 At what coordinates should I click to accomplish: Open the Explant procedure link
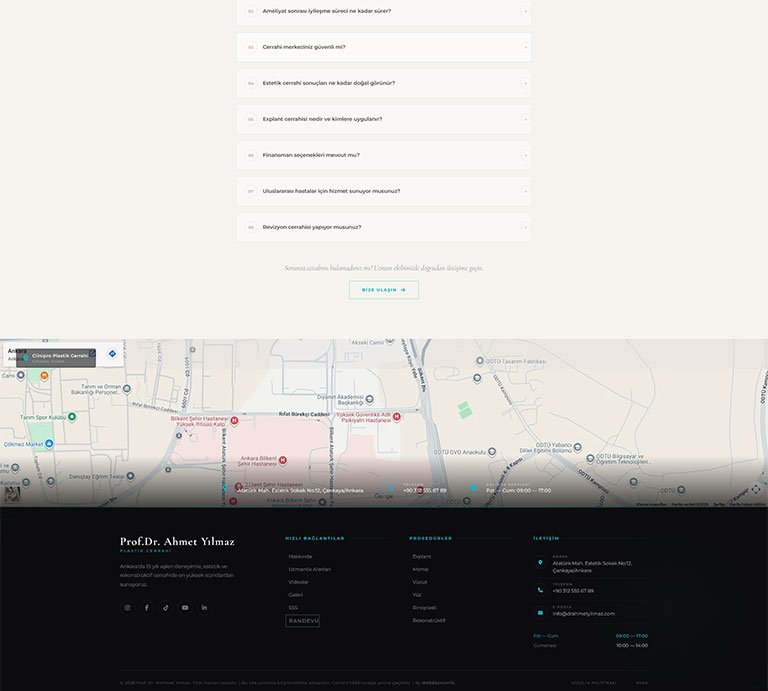pos(422,557)
